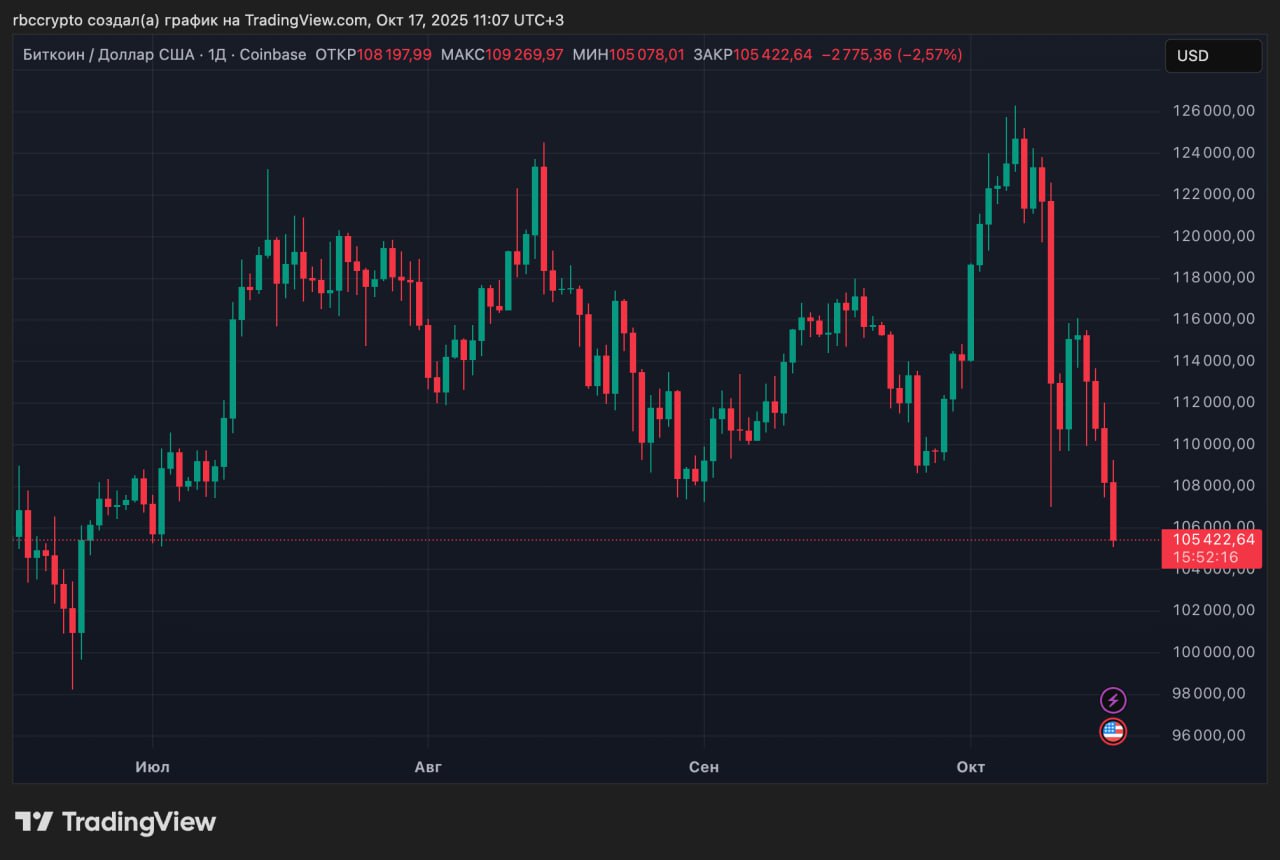Screen dimensions: 1280x860
Task: Click the TradingView logo at bottom
Action: [115, 822]
